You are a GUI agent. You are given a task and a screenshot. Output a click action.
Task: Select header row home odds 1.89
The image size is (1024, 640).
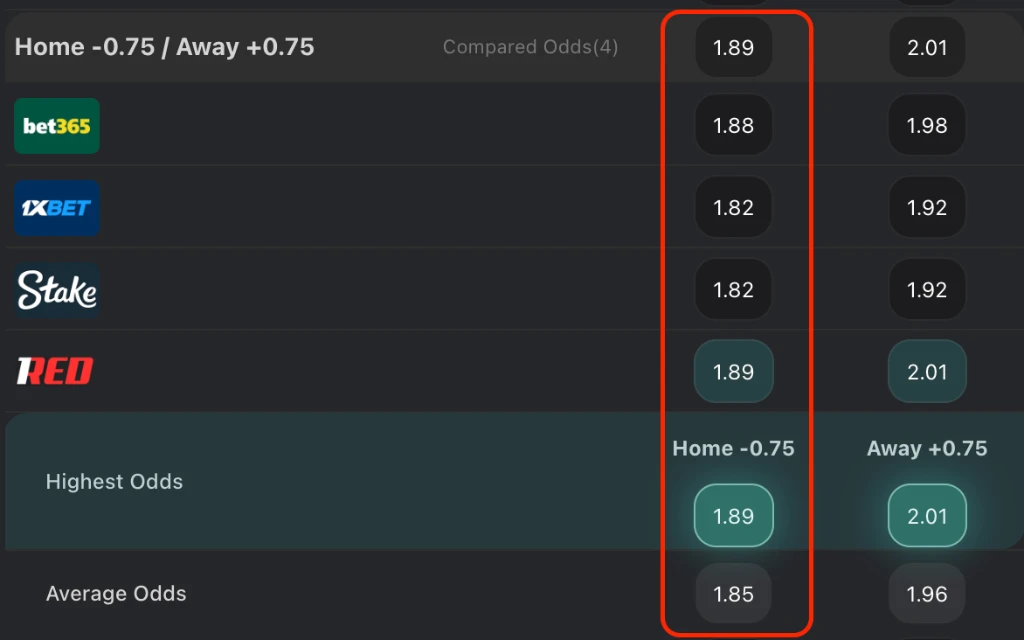point(733,47)
